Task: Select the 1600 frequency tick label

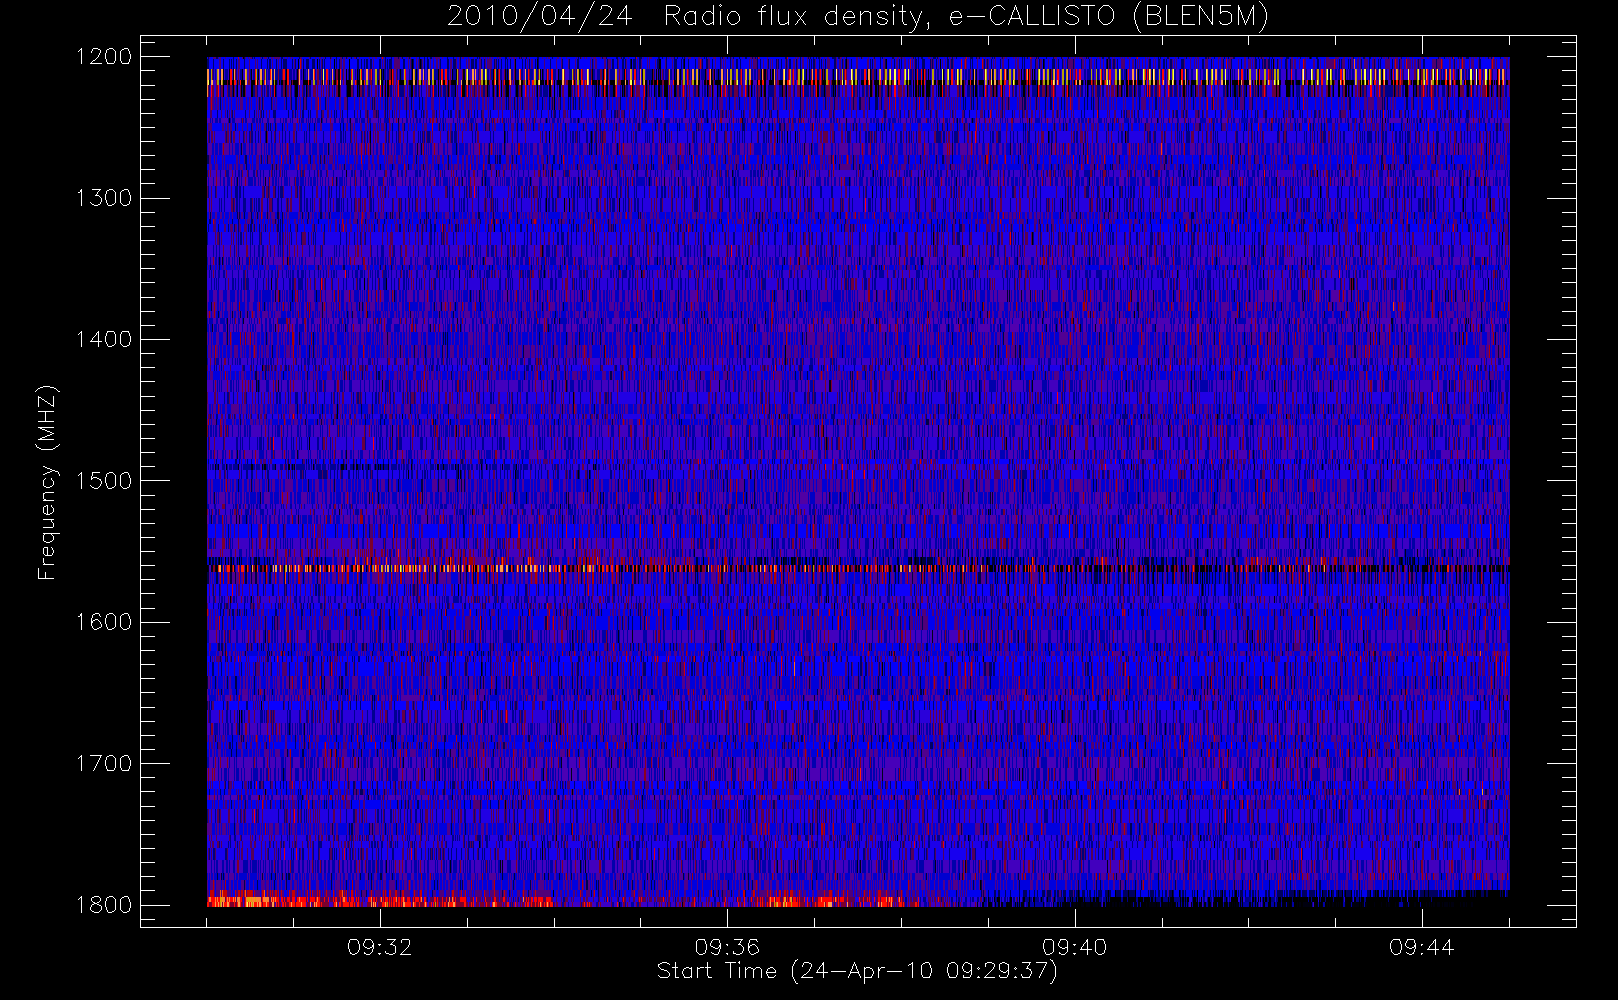Action: (x=105, y=622)
